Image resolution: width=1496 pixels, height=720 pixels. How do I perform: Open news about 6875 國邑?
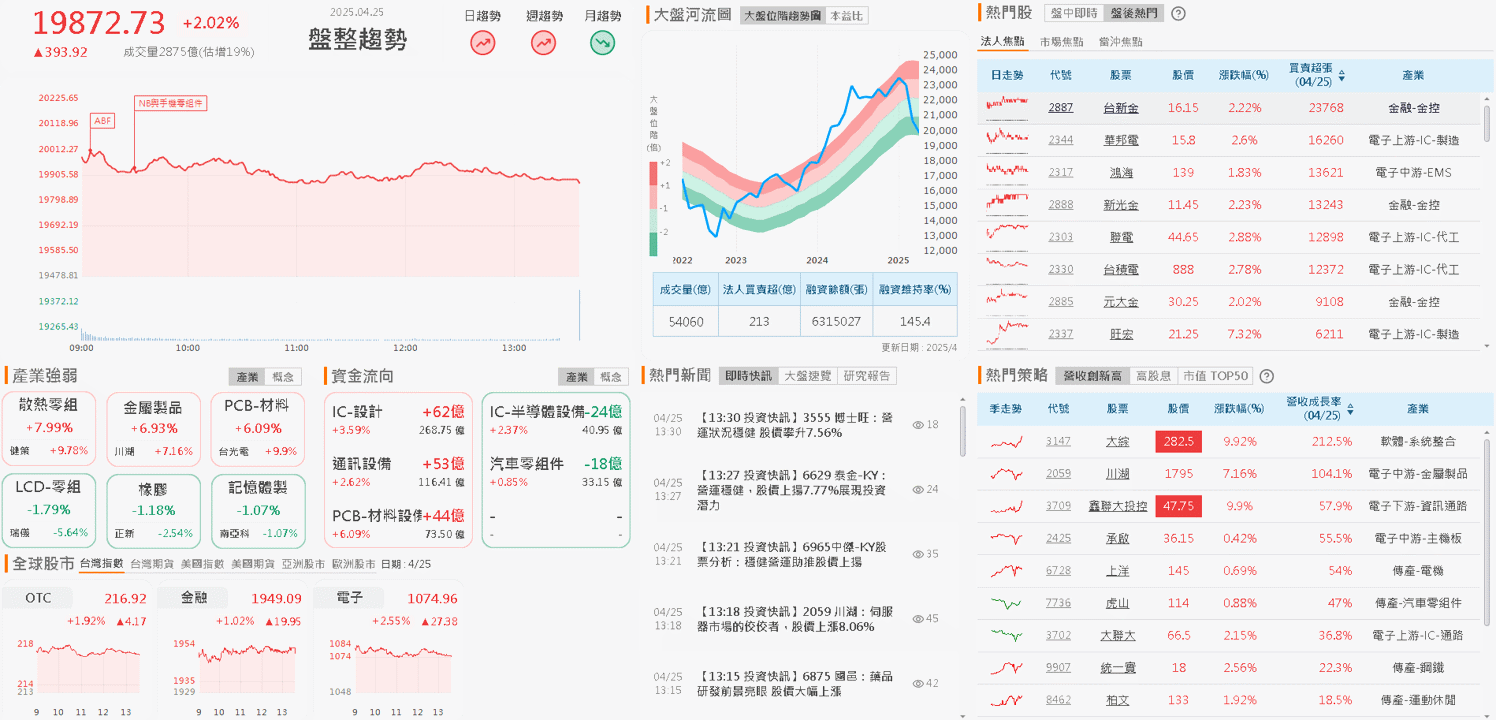coord(796,683)
